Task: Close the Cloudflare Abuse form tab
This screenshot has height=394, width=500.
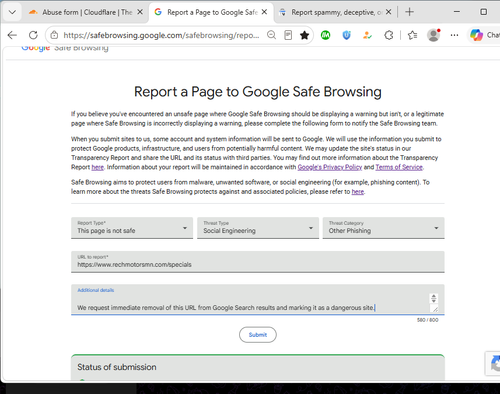Action: tap(140, 12)
